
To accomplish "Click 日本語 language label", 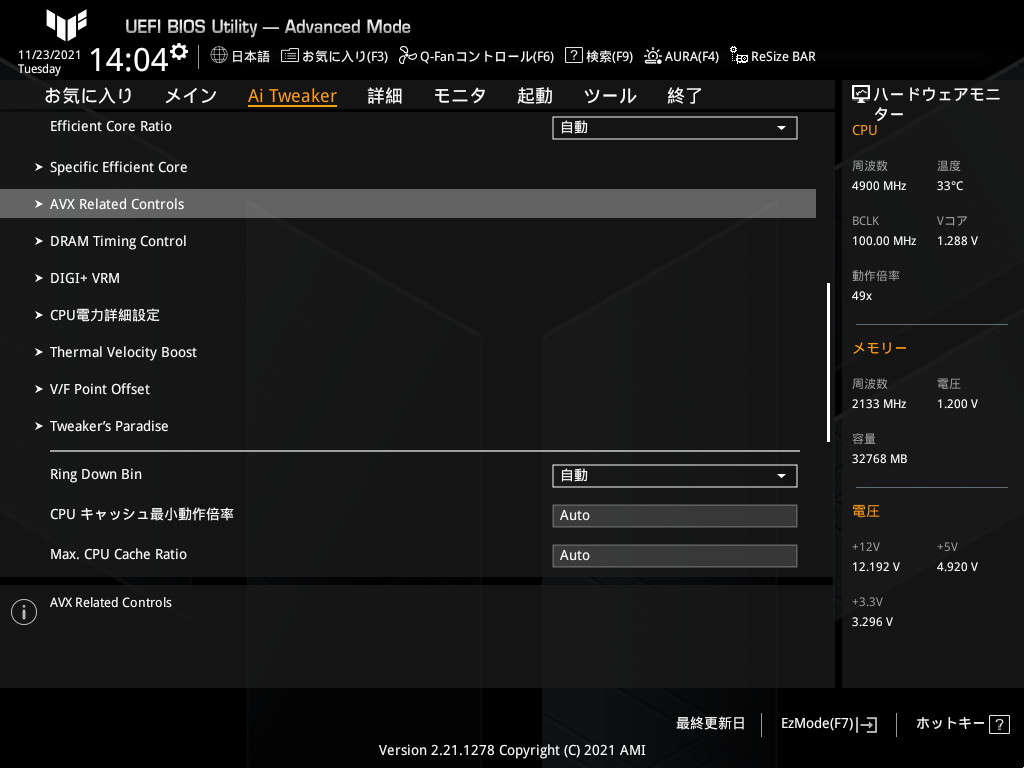I will point(251,56).
